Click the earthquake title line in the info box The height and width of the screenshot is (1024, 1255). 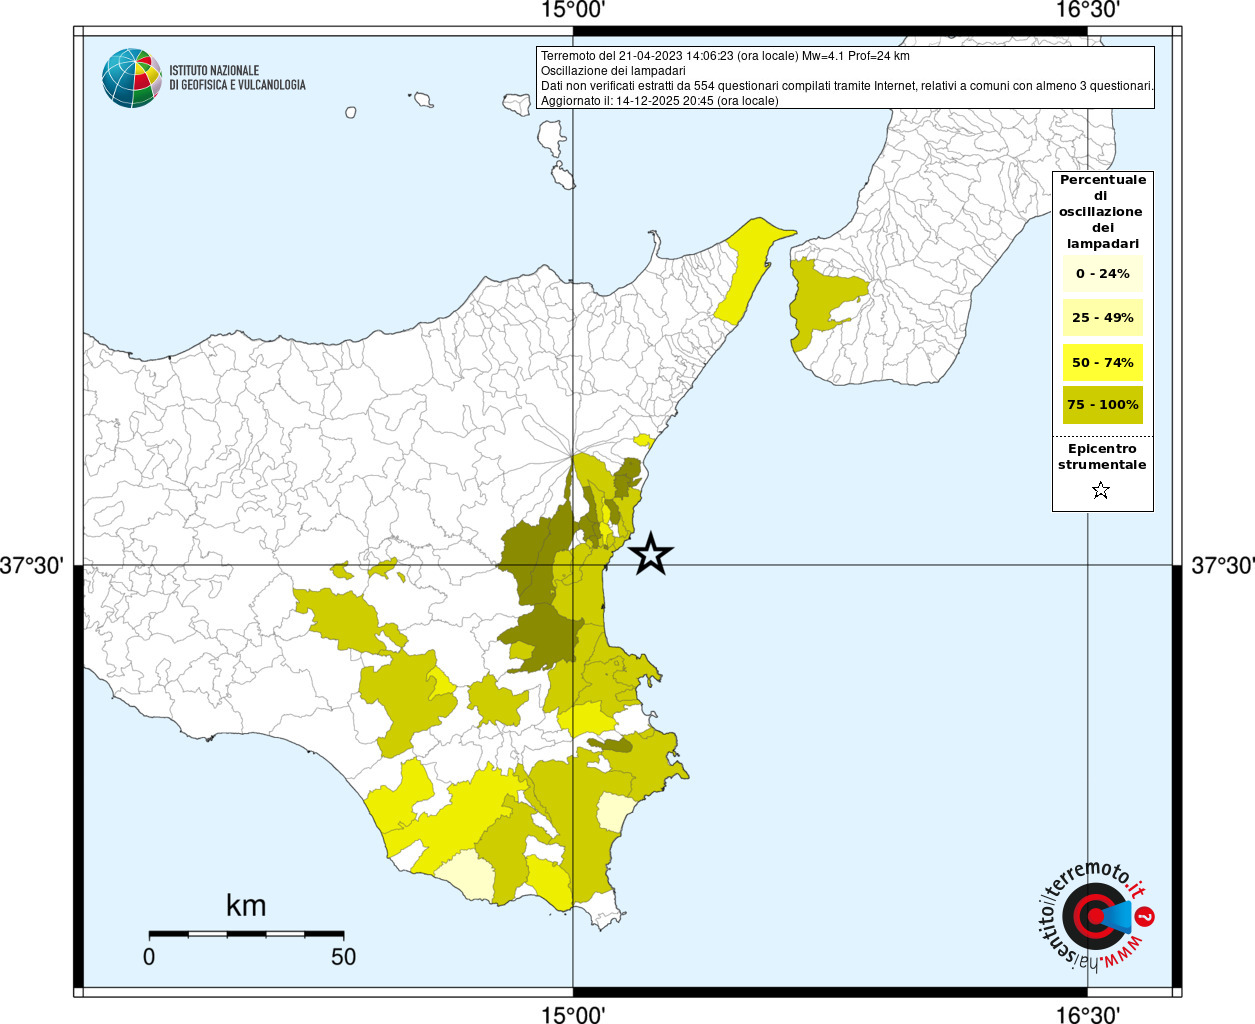[725, 56]
